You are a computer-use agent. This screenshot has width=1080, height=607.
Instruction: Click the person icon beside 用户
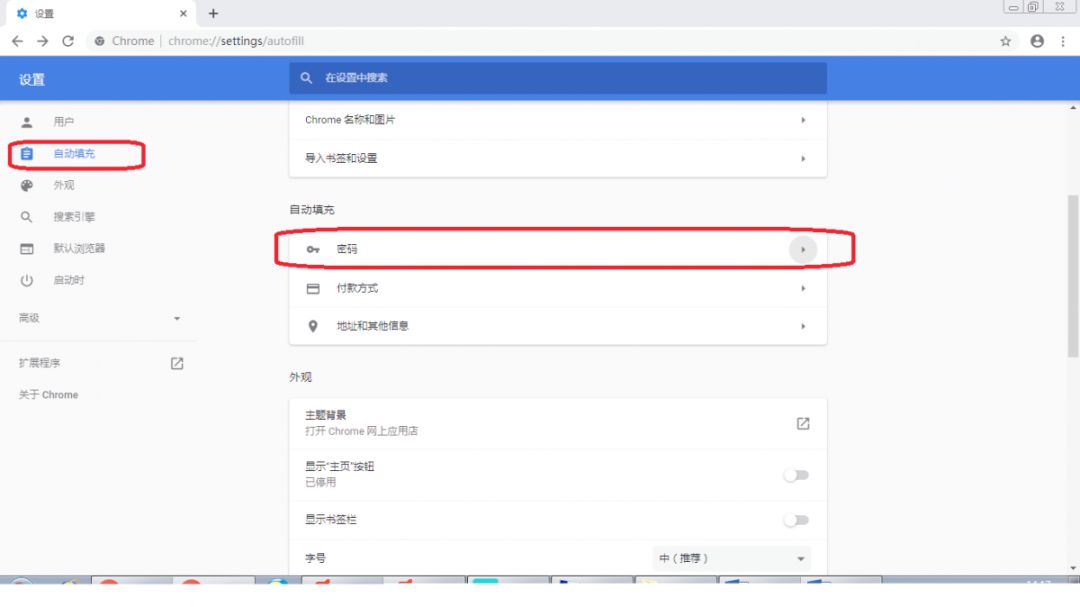[26, 122]
